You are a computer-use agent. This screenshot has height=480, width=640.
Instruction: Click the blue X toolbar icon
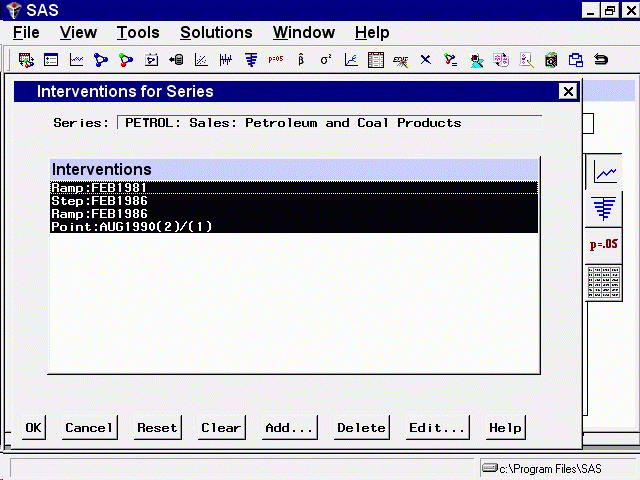pyautogui.click(x=426, y=60)
